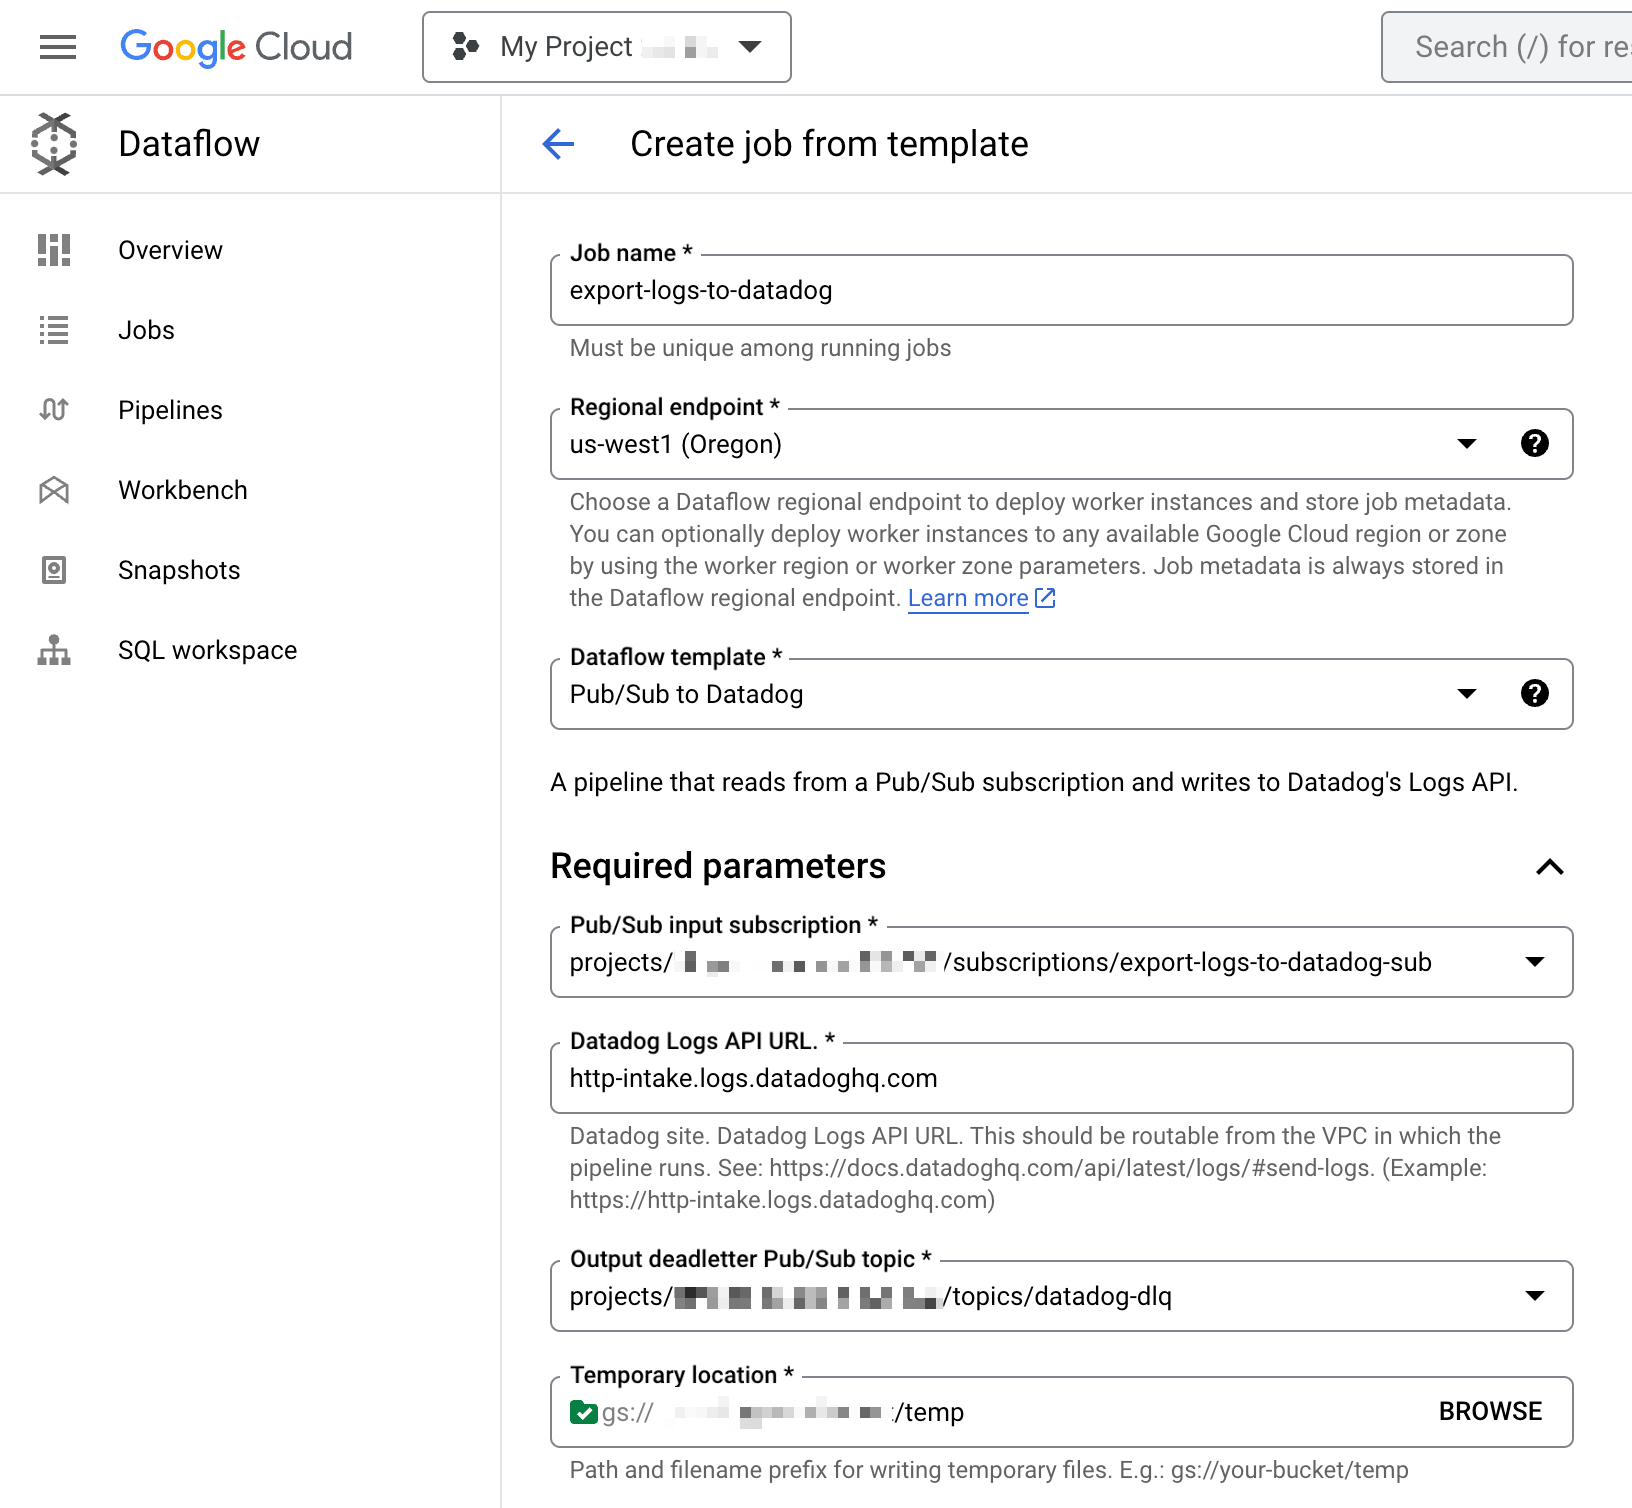Click the pipeline description about Datadog's Logs API
The height and width of the screenshot is (1508, 1632).
1034,782
